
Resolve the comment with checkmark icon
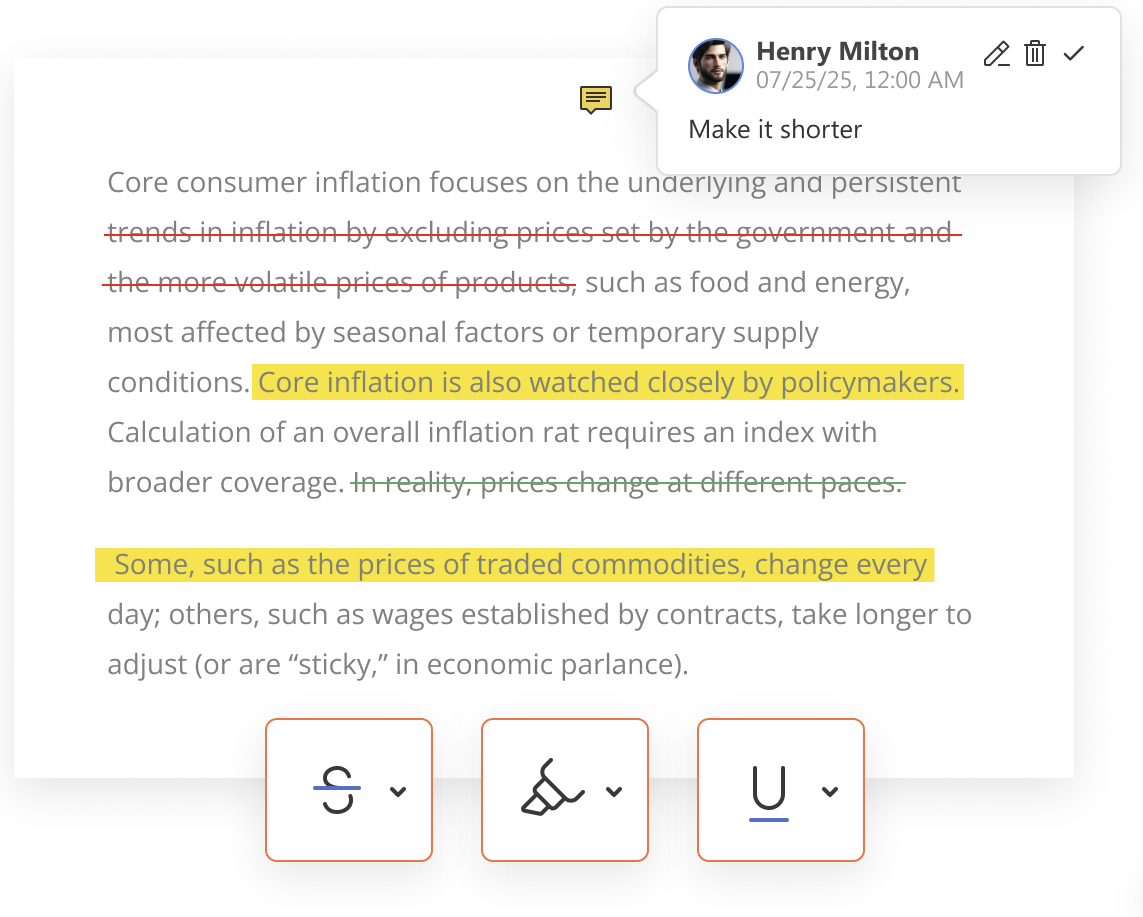1074,54
